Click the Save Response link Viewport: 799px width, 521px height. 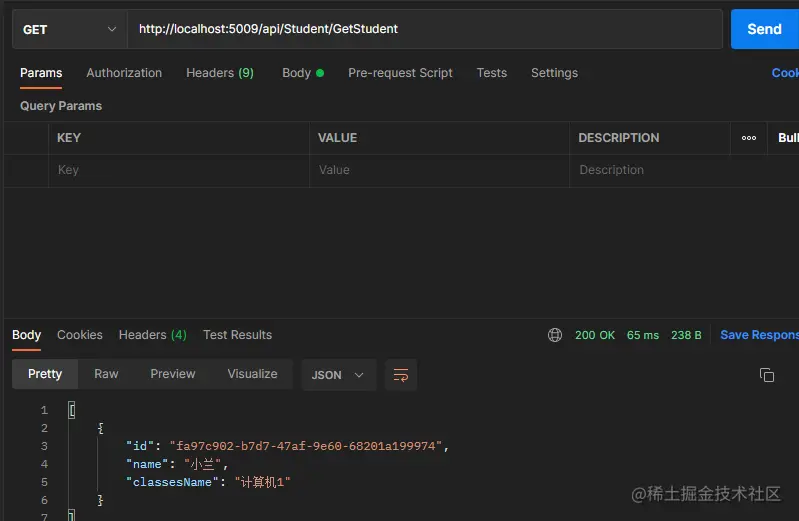(759, 335)
